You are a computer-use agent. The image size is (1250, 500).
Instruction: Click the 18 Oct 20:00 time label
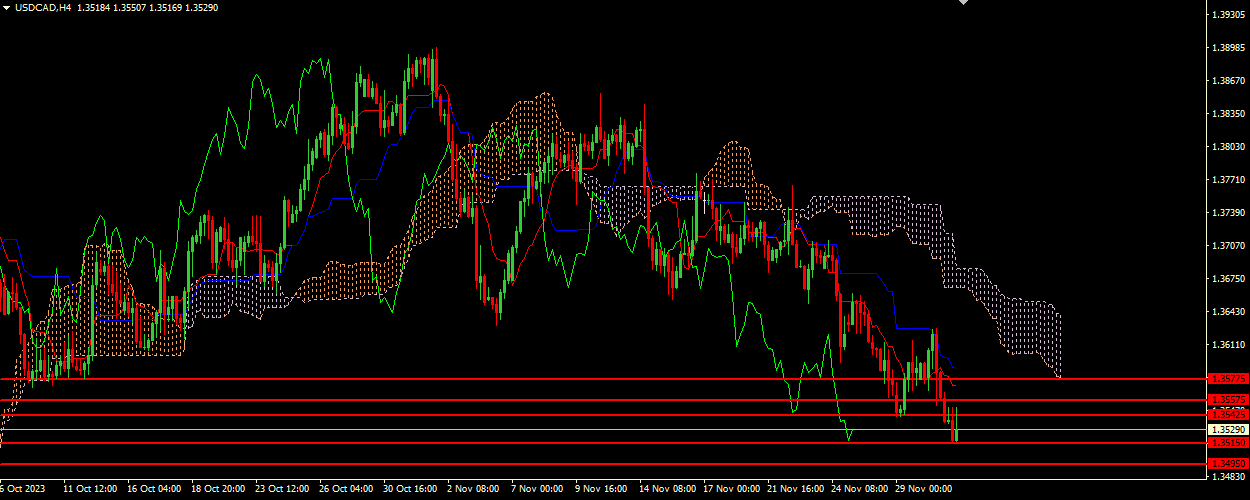coord(218,491)
